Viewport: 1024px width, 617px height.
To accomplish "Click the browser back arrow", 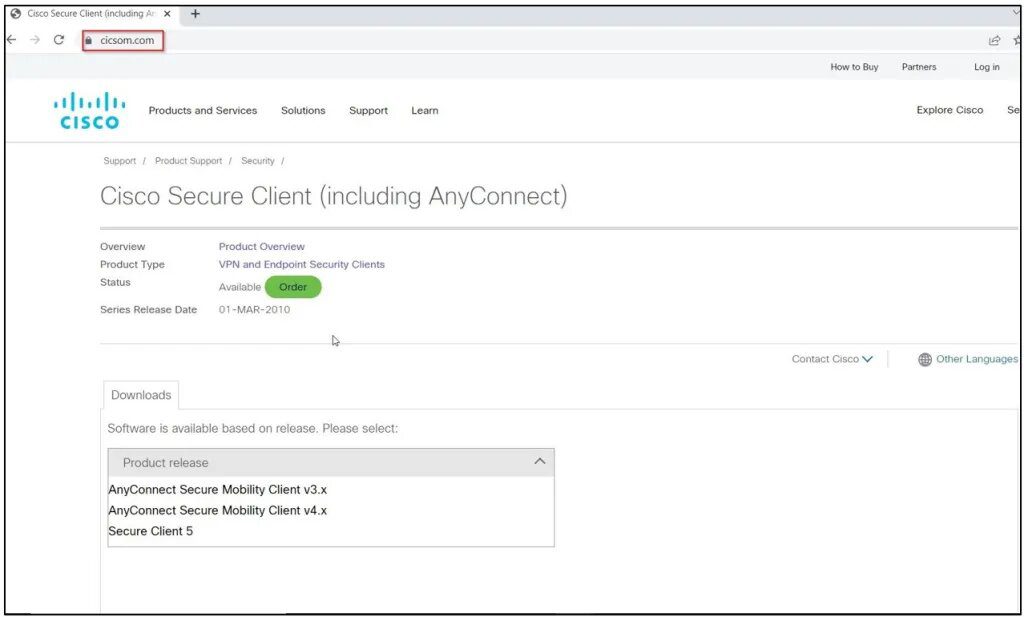I will coord(11,40).
